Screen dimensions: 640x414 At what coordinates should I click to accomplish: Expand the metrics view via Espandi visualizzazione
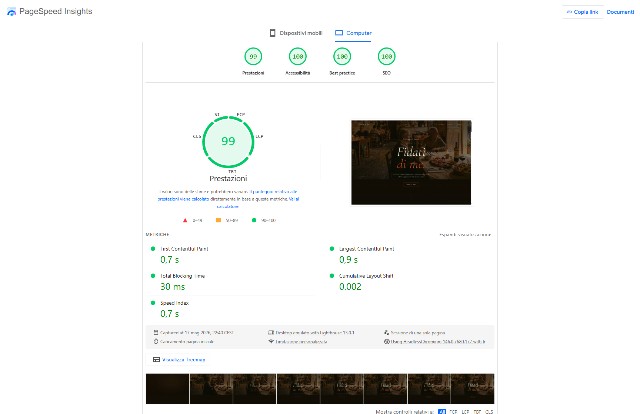point(465,235)
